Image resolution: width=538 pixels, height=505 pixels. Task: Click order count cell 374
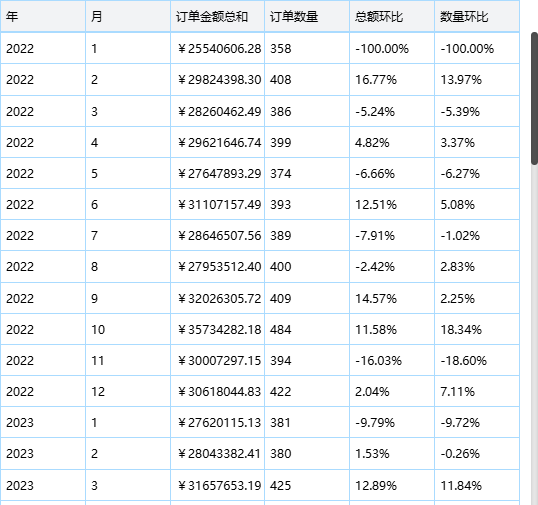(x=307, y=174)
